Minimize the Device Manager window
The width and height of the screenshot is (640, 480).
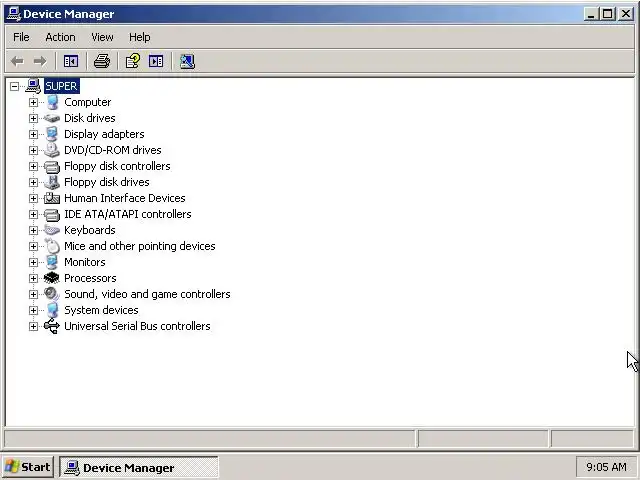591,14
